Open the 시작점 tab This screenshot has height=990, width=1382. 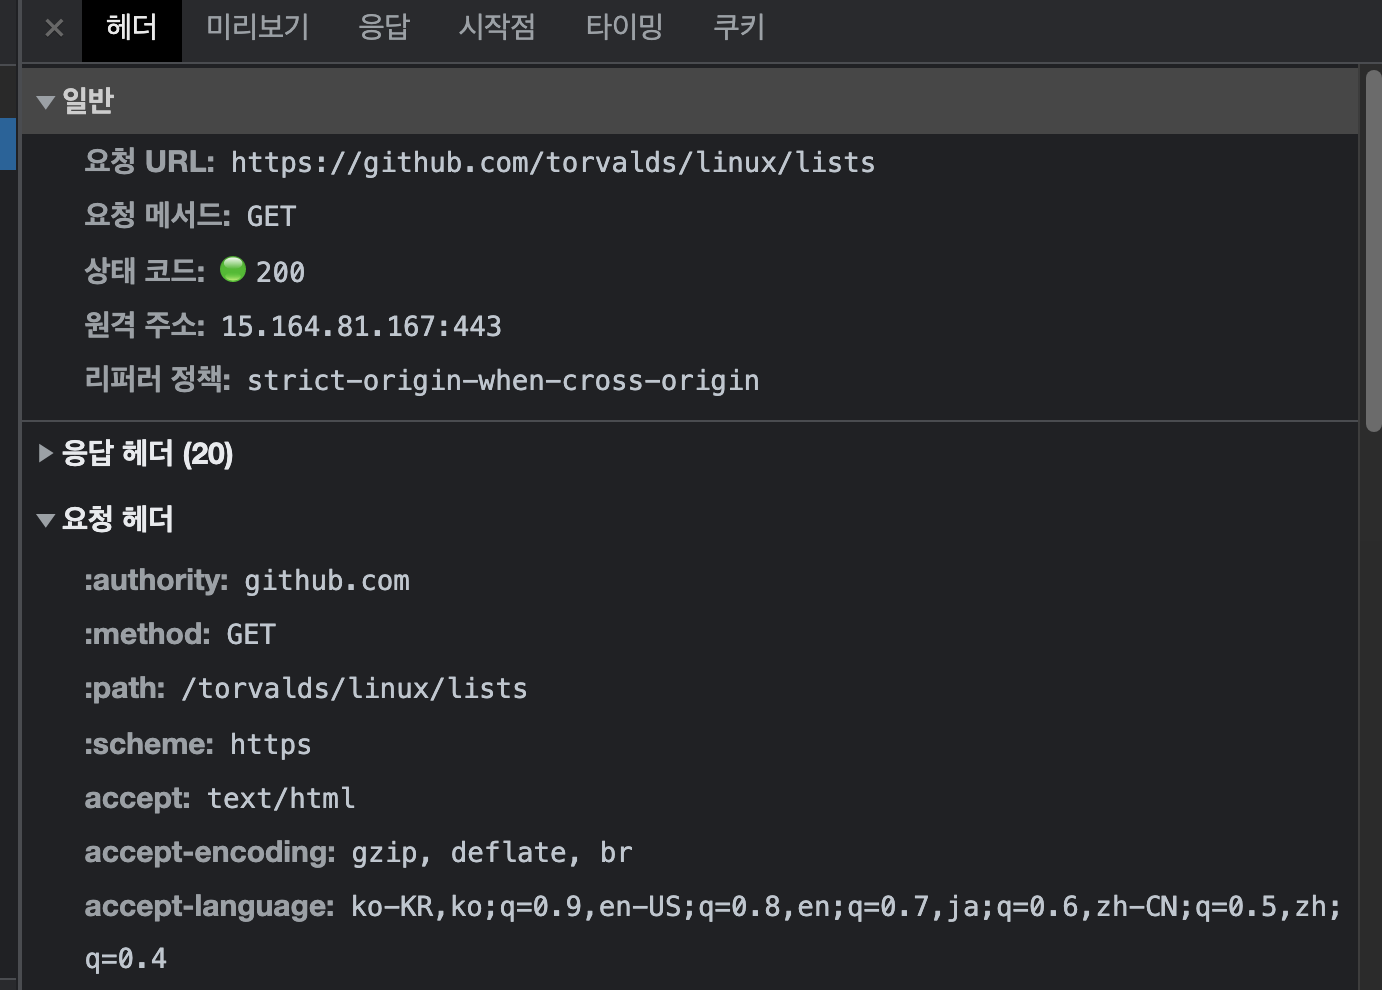point(497,27)
